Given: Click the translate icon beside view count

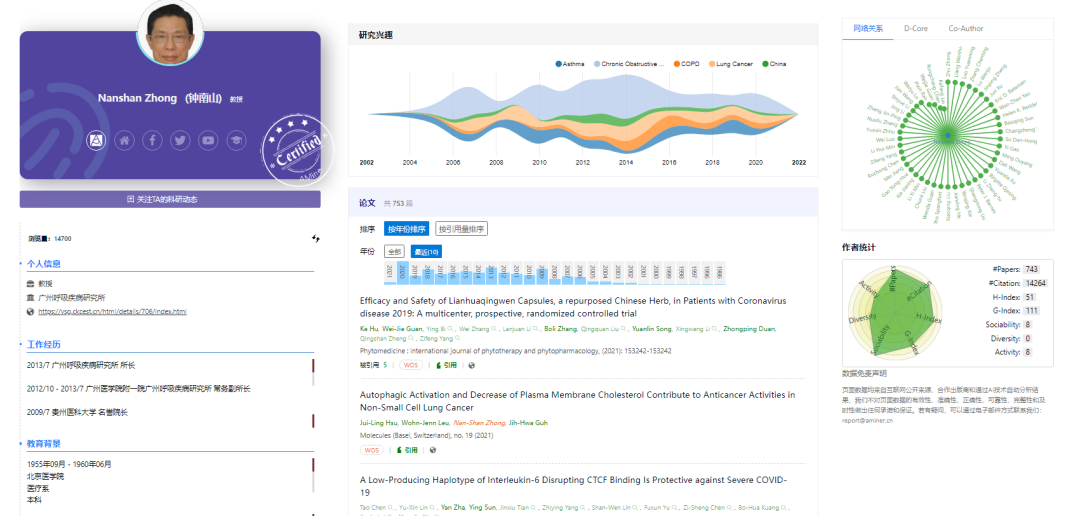Looking at the screenshot, I should pyautogui.click(x=316, y=238).
